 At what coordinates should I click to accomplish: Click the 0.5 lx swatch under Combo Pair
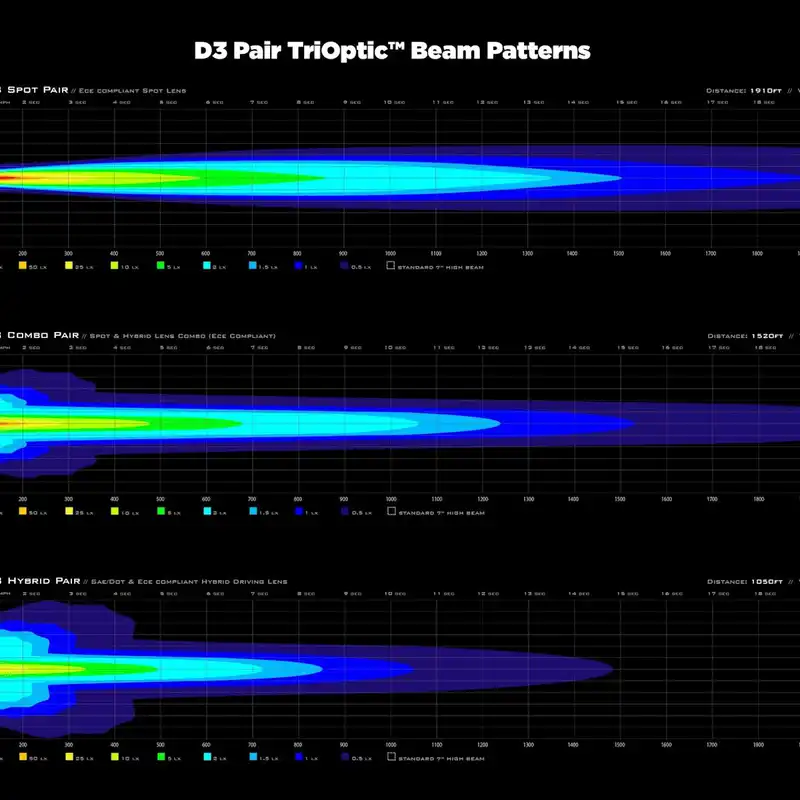pos(345,511)
